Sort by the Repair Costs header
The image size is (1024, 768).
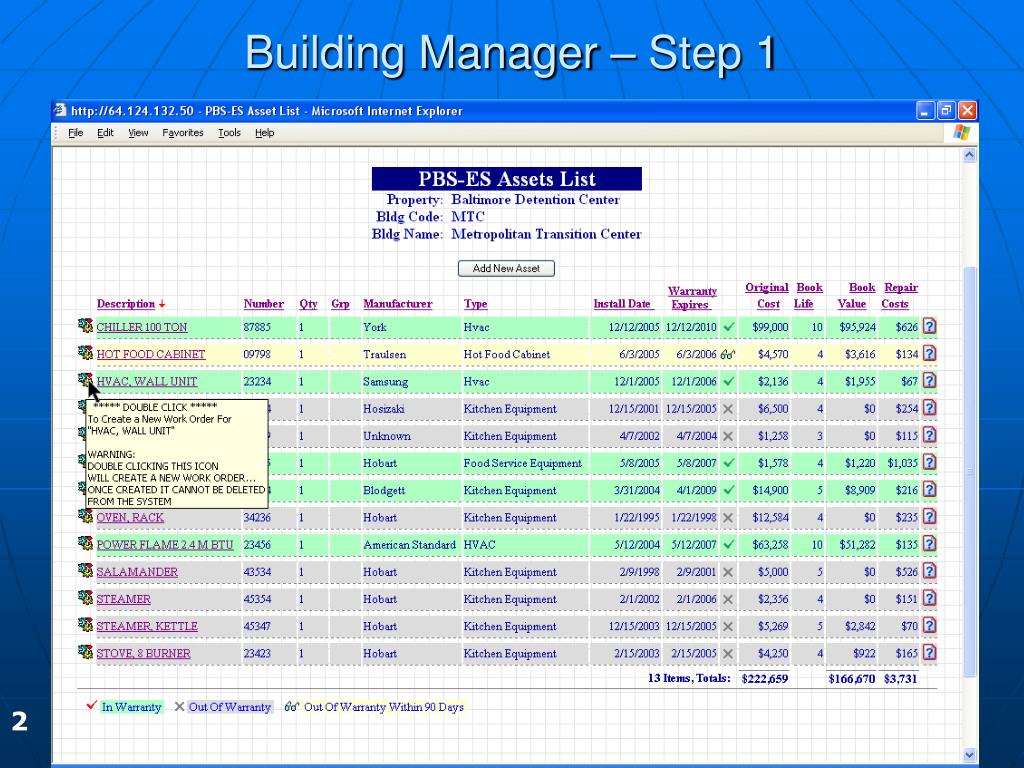[x=900, y=295]
